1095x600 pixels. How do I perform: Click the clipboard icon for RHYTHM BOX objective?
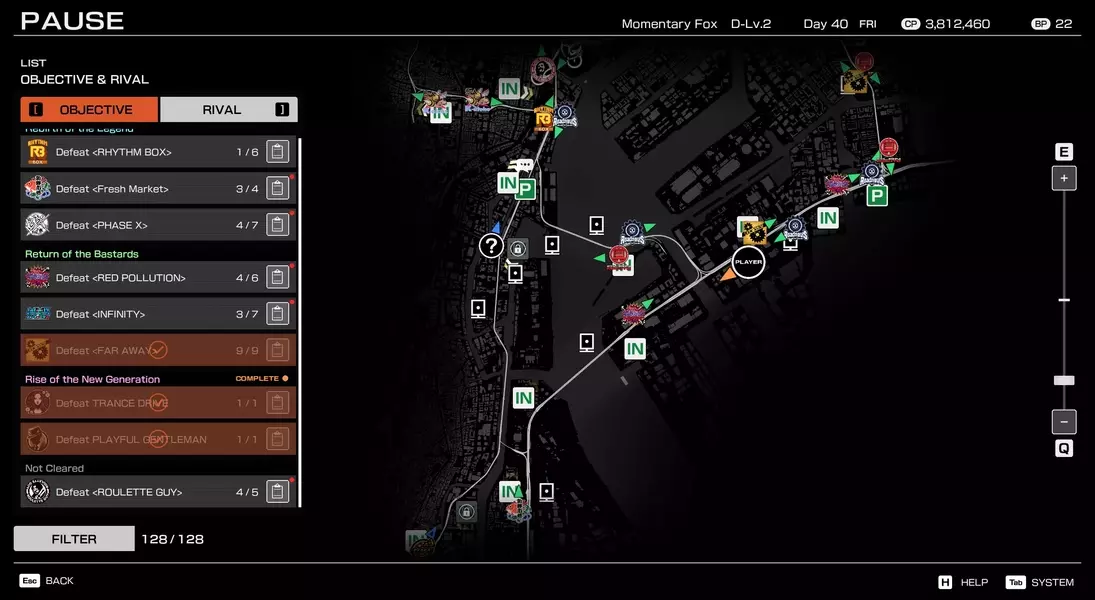[278, 152]
